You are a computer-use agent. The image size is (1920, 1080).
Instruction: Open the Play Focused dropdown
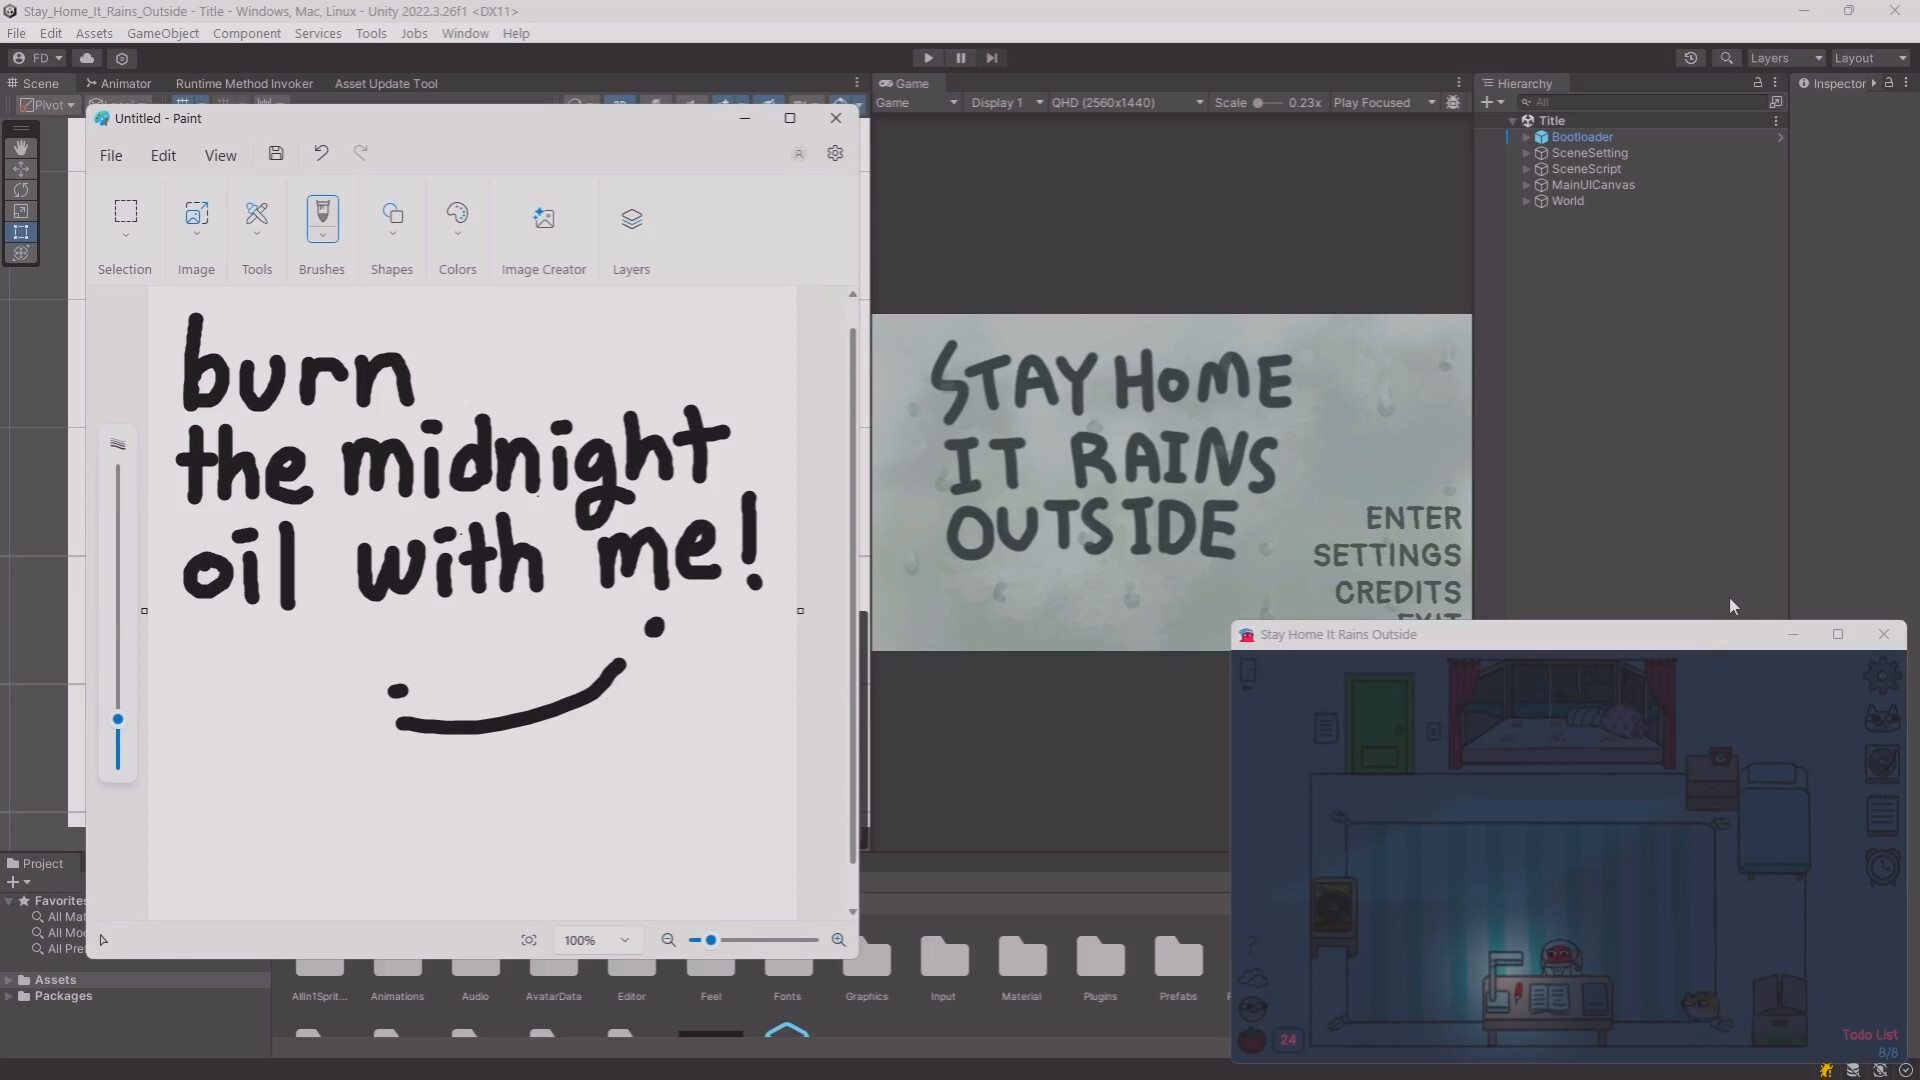[x=1384, y=102]
